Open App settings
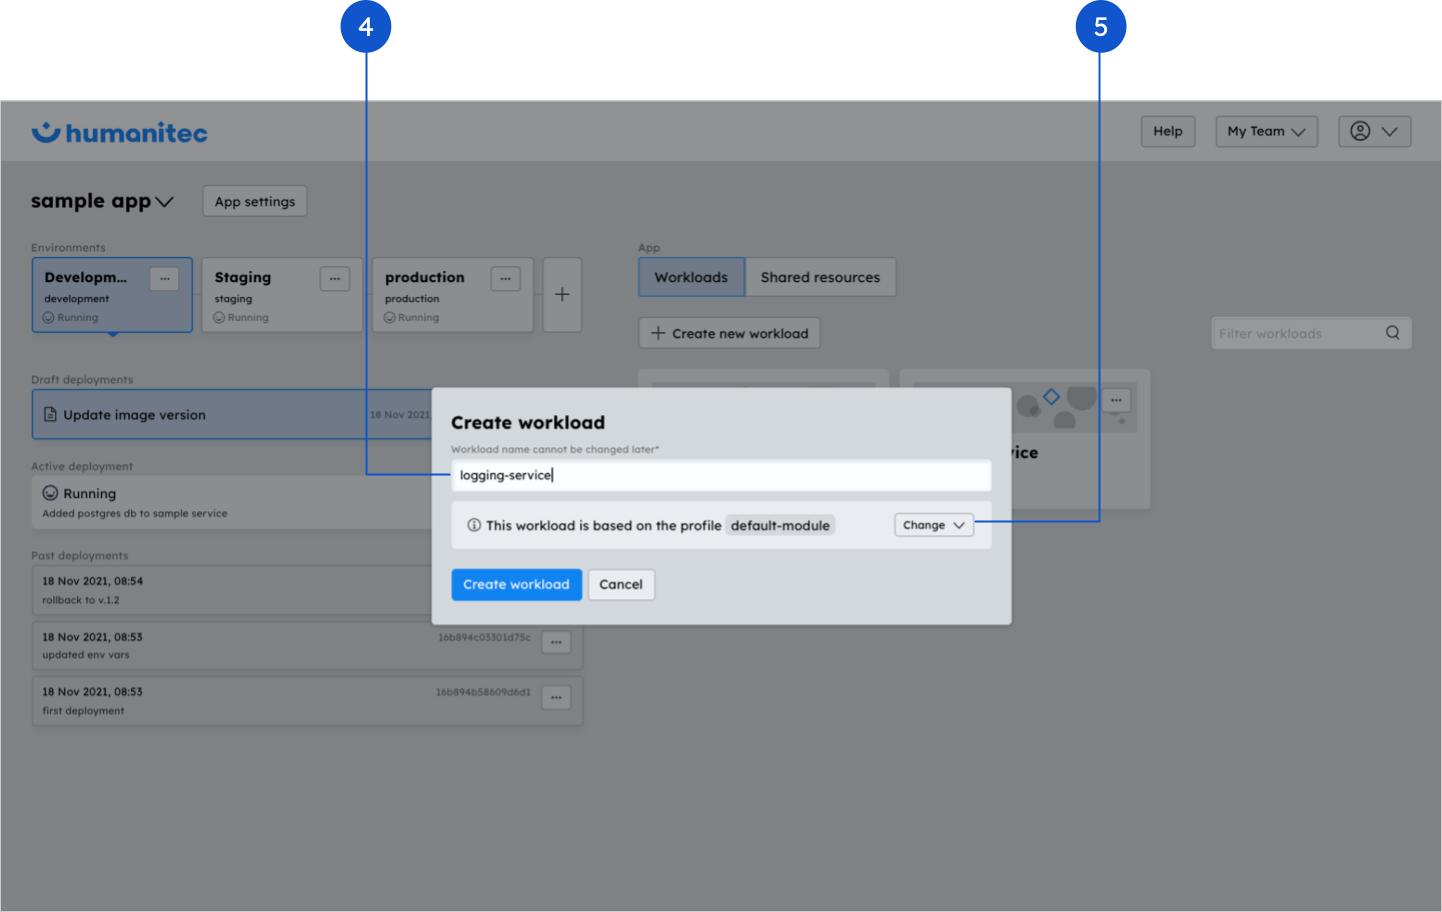 pos(255,201)
